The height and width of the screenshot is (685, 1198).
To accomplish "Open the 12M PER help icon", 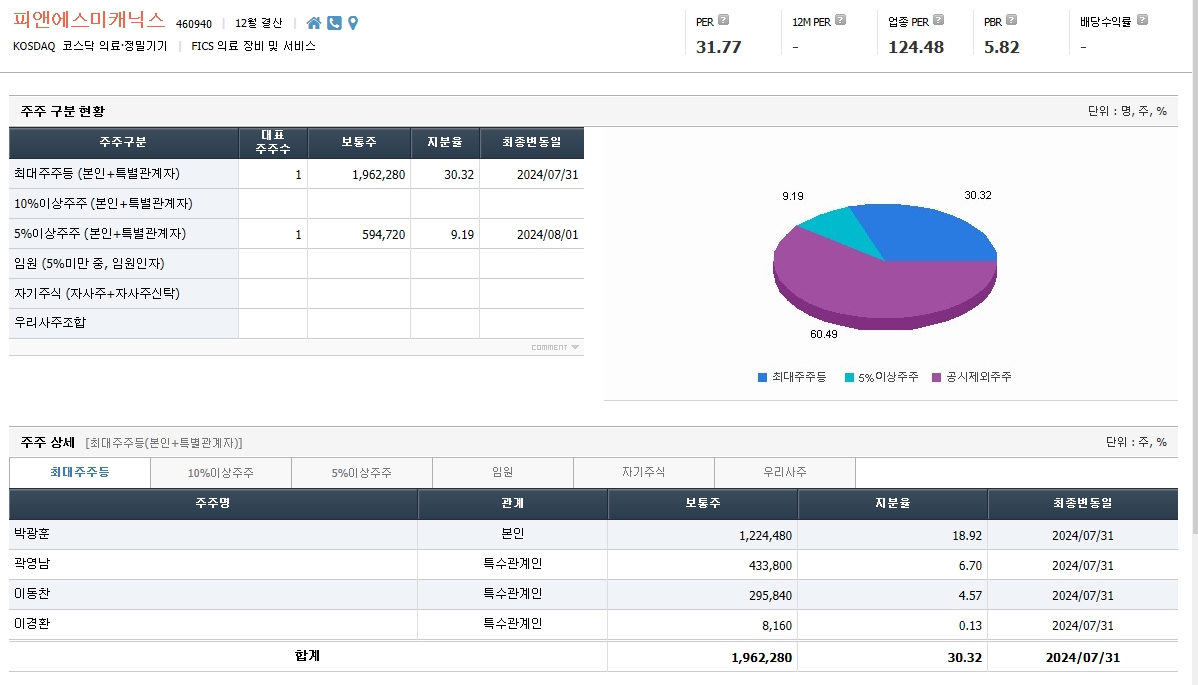I will pyautogui.click(x=840, y=20).
